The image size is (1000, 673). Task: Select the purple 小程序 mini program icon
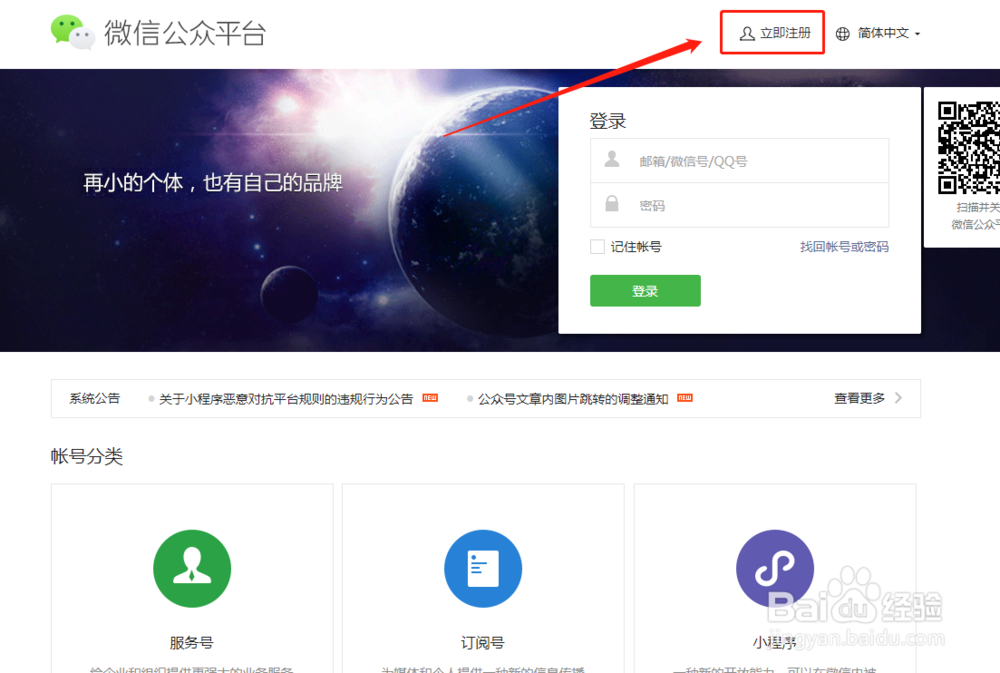(x=775, y=568)
